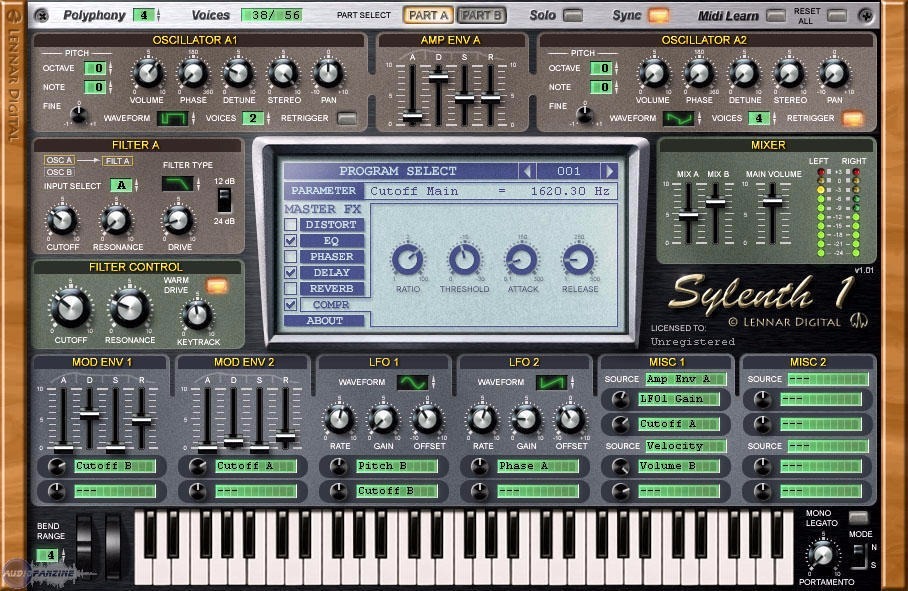Open the REVERB effect page
The height and width of the screenshot is (591, 908).
pos(332,288)
